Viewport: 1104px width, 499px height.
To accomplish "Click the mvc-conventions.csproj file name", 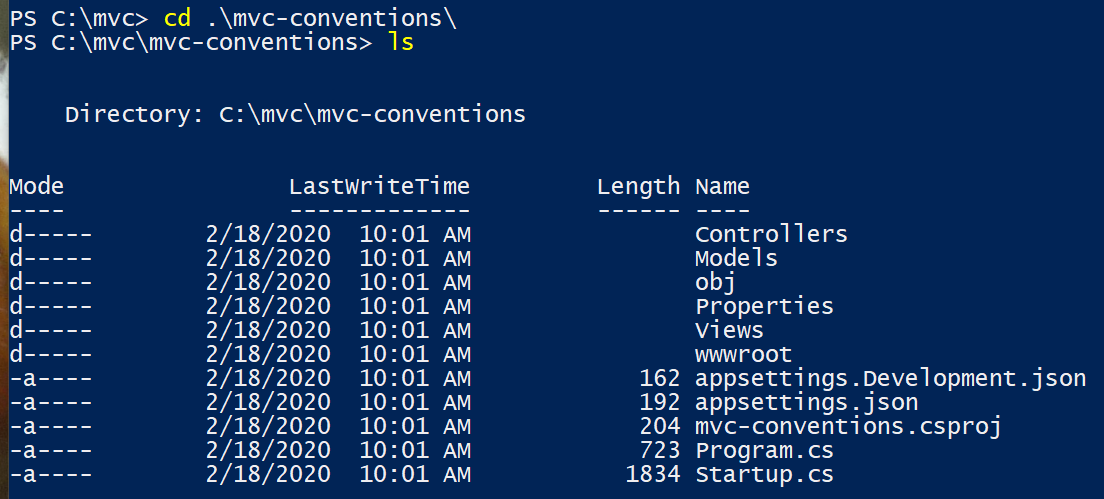I will [x=848, y=427].
